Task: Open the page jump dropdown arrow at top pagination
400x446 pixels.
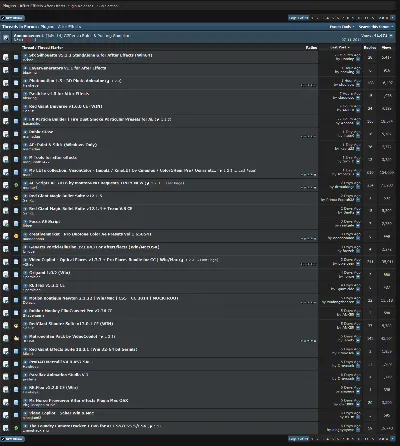Action: [393, 18]
